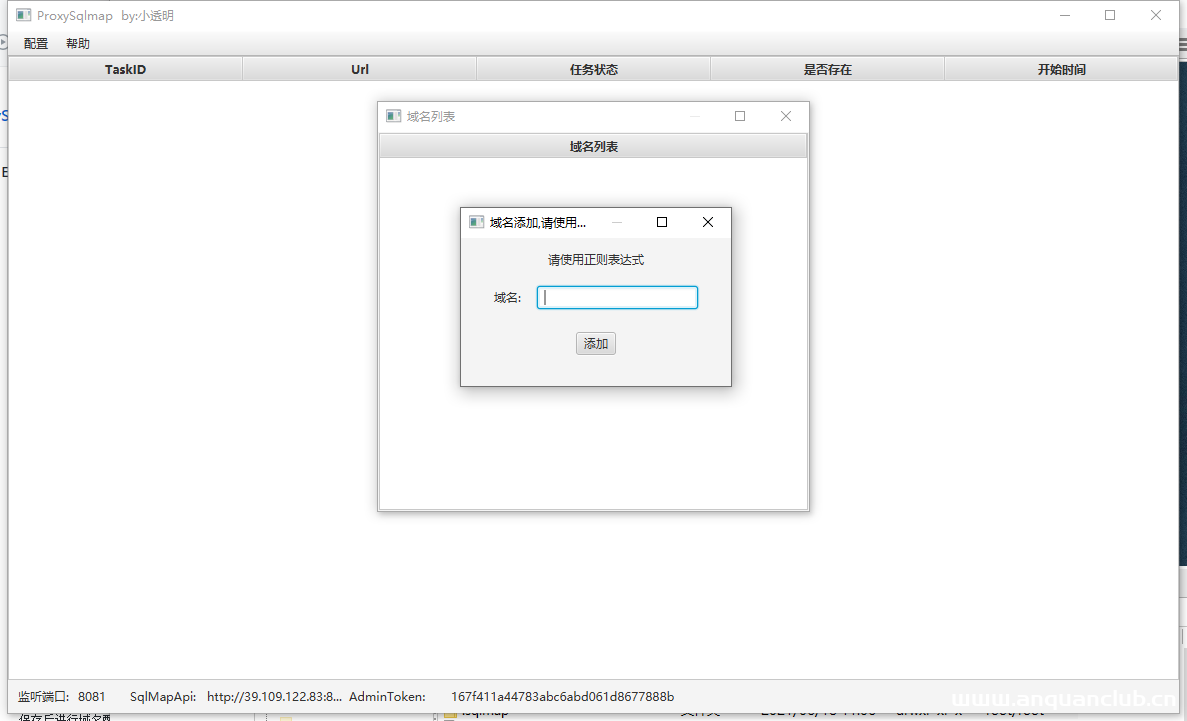Viewport: 1187px width, 721px height.
Task: Sort by the Url column header
Action: [x=359, y=69]
